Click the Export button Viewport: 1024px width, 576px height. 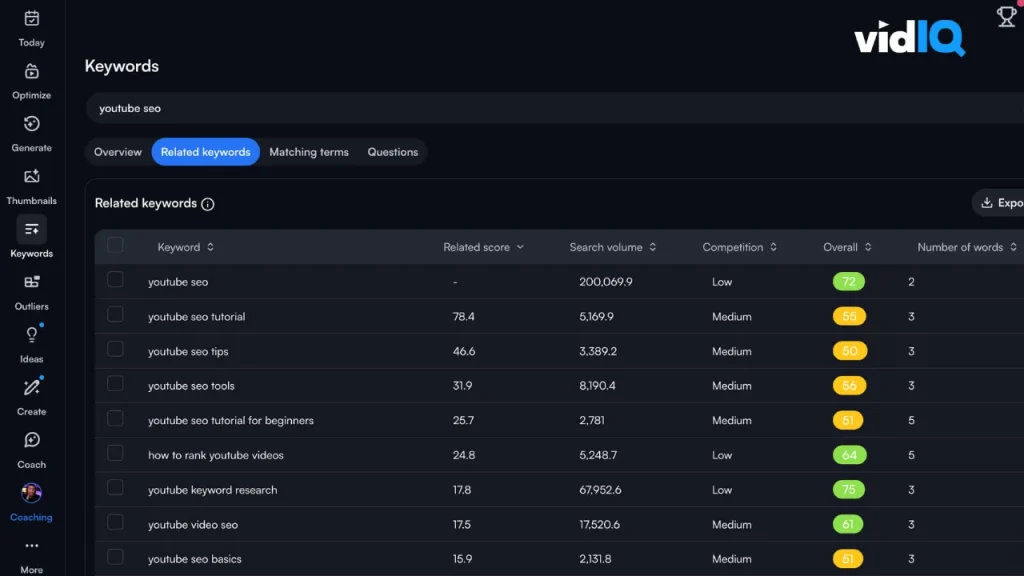(1000, 203)
